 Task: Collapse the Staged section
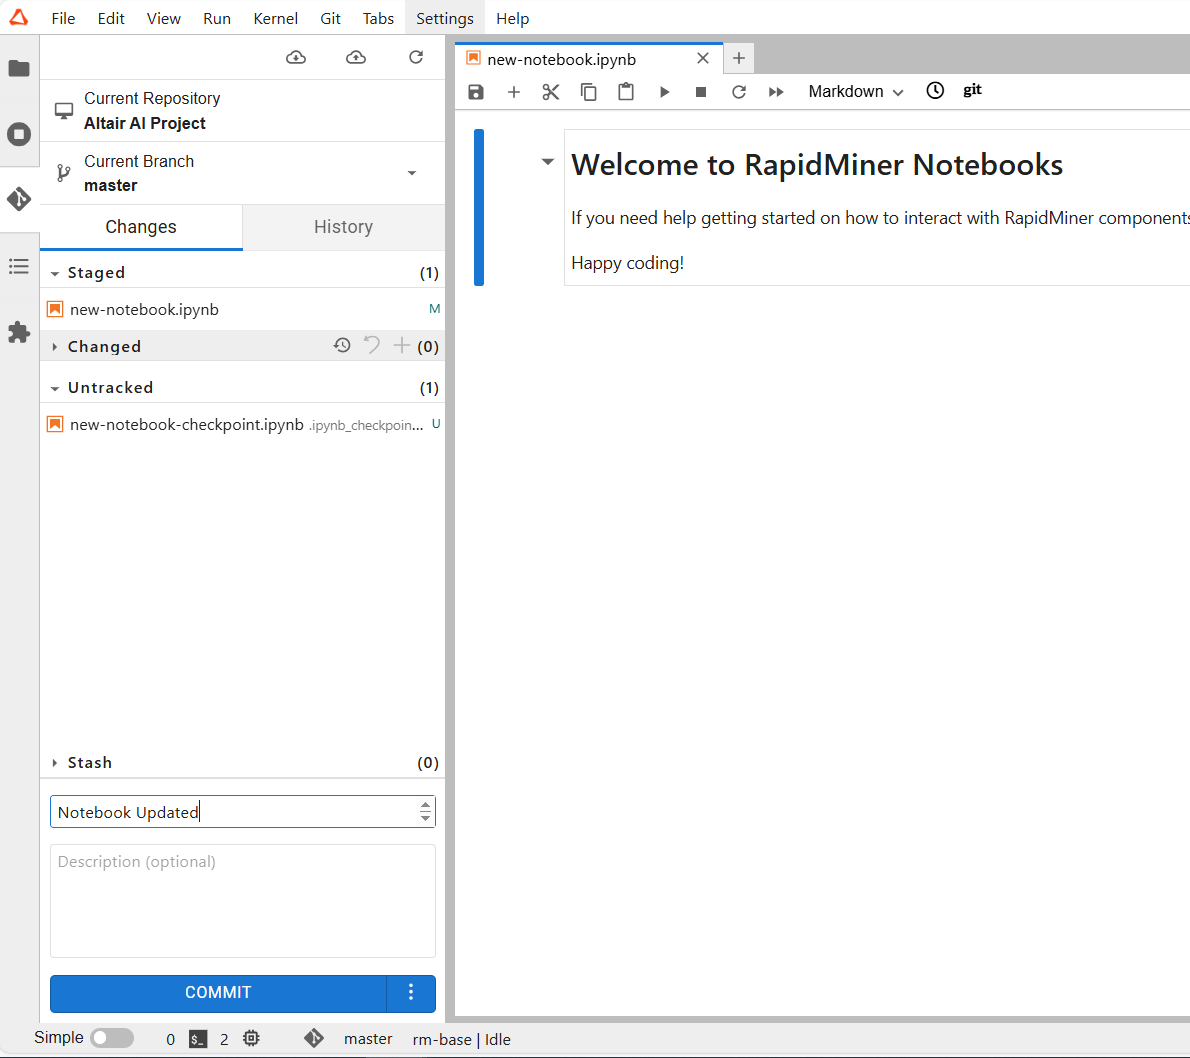click(x=55, y=273)
